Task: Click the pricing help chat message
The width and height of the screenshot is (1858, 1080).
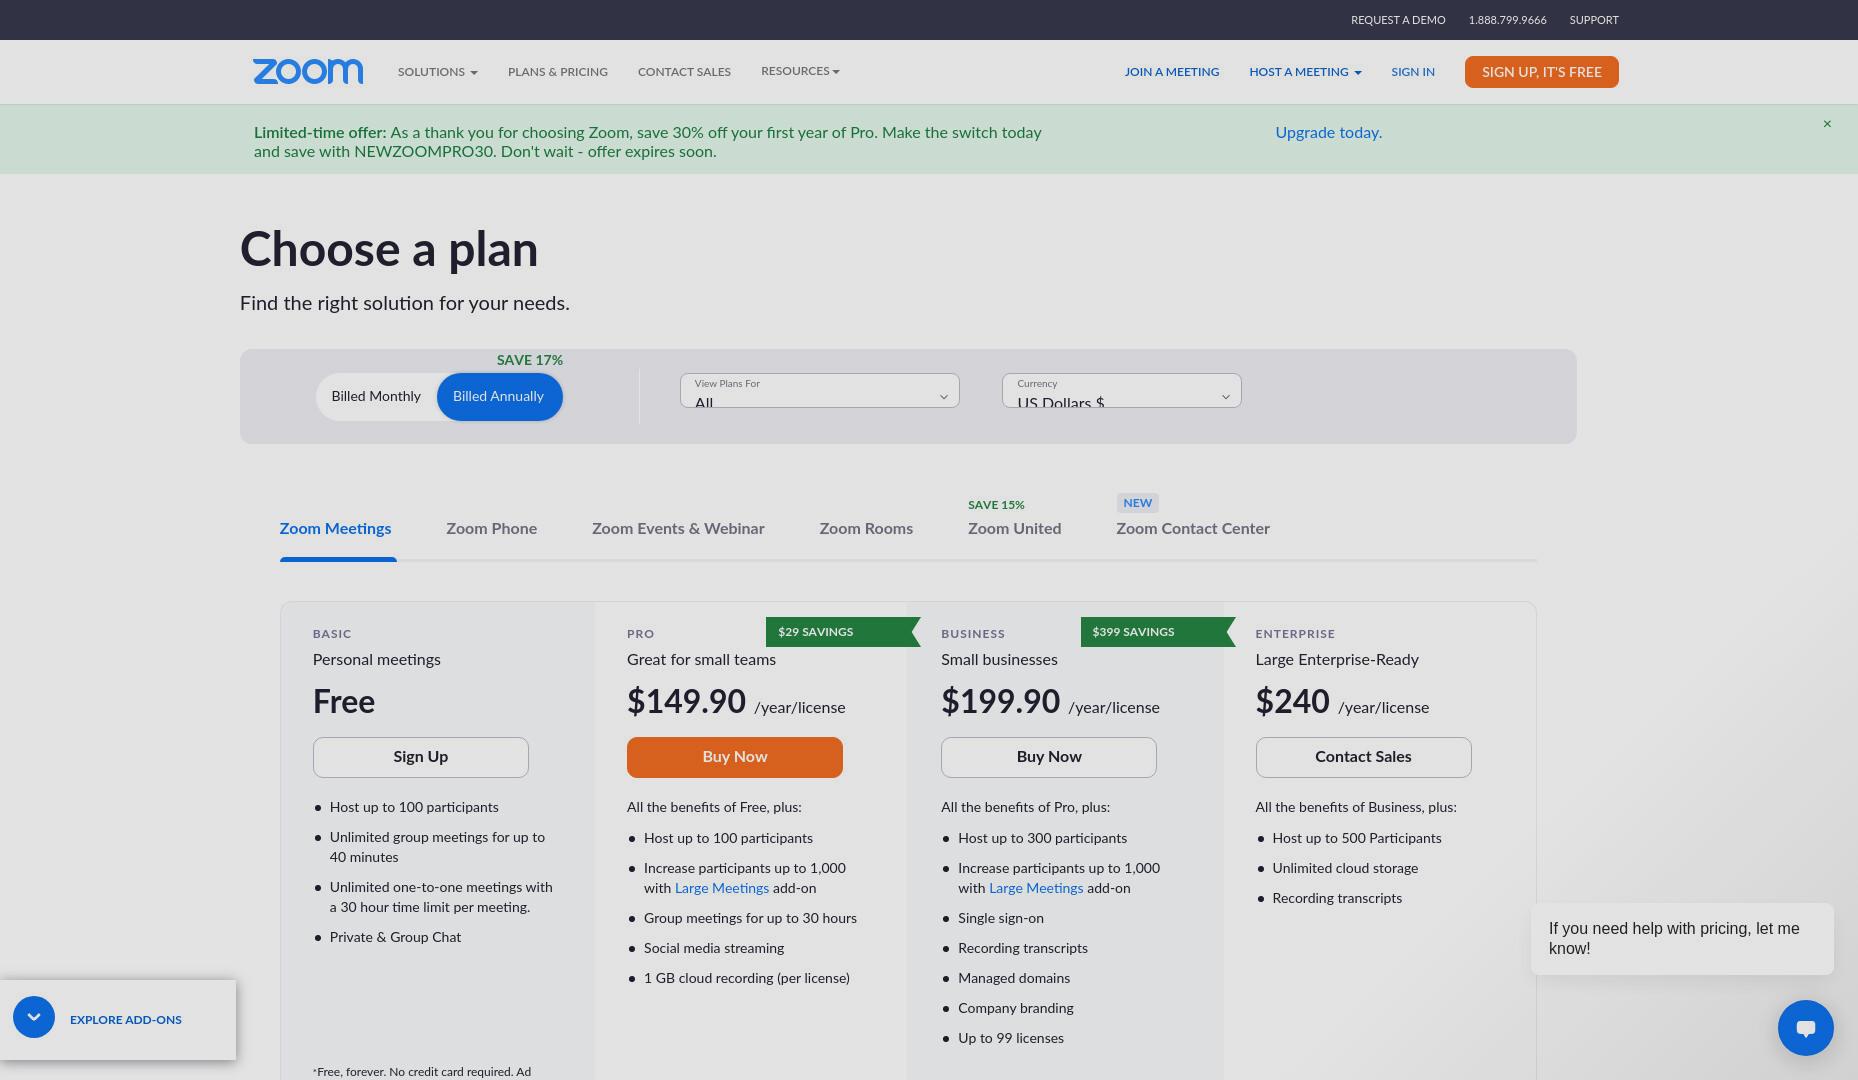Action: tap(1682, 939)
